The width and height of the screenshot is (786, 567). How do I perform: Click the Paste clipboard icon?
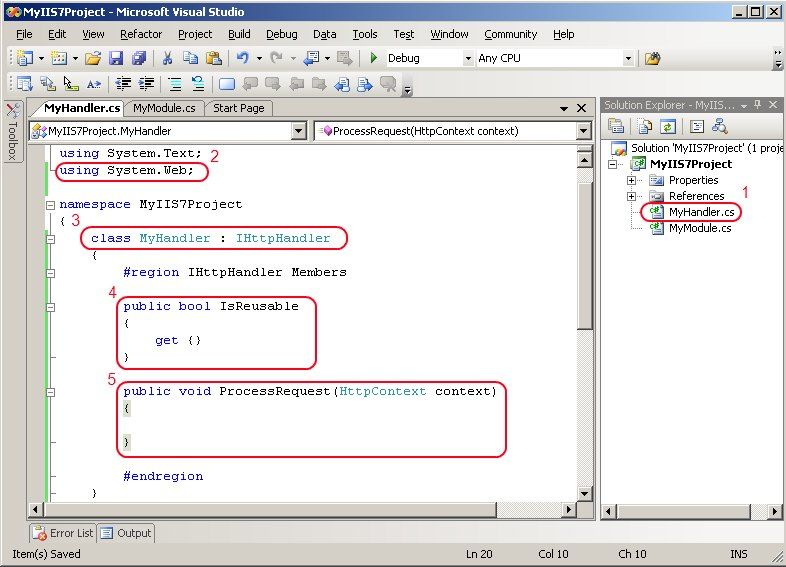[214, 58]
